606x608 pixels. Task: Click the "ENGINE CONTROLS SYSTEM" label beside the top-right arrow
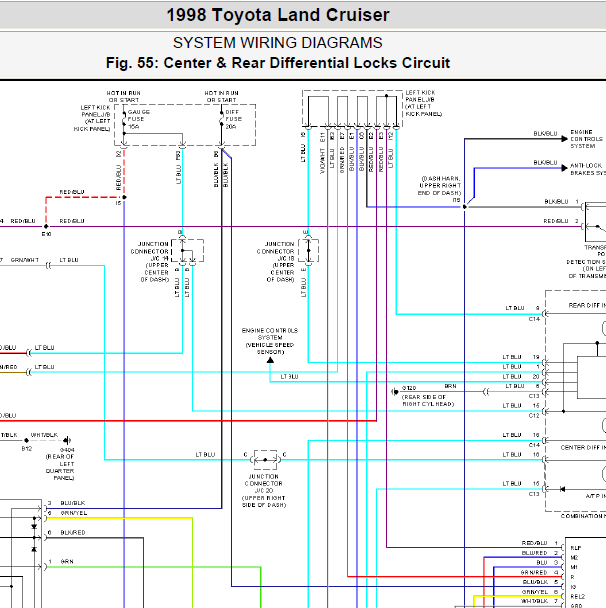[586, 139]
